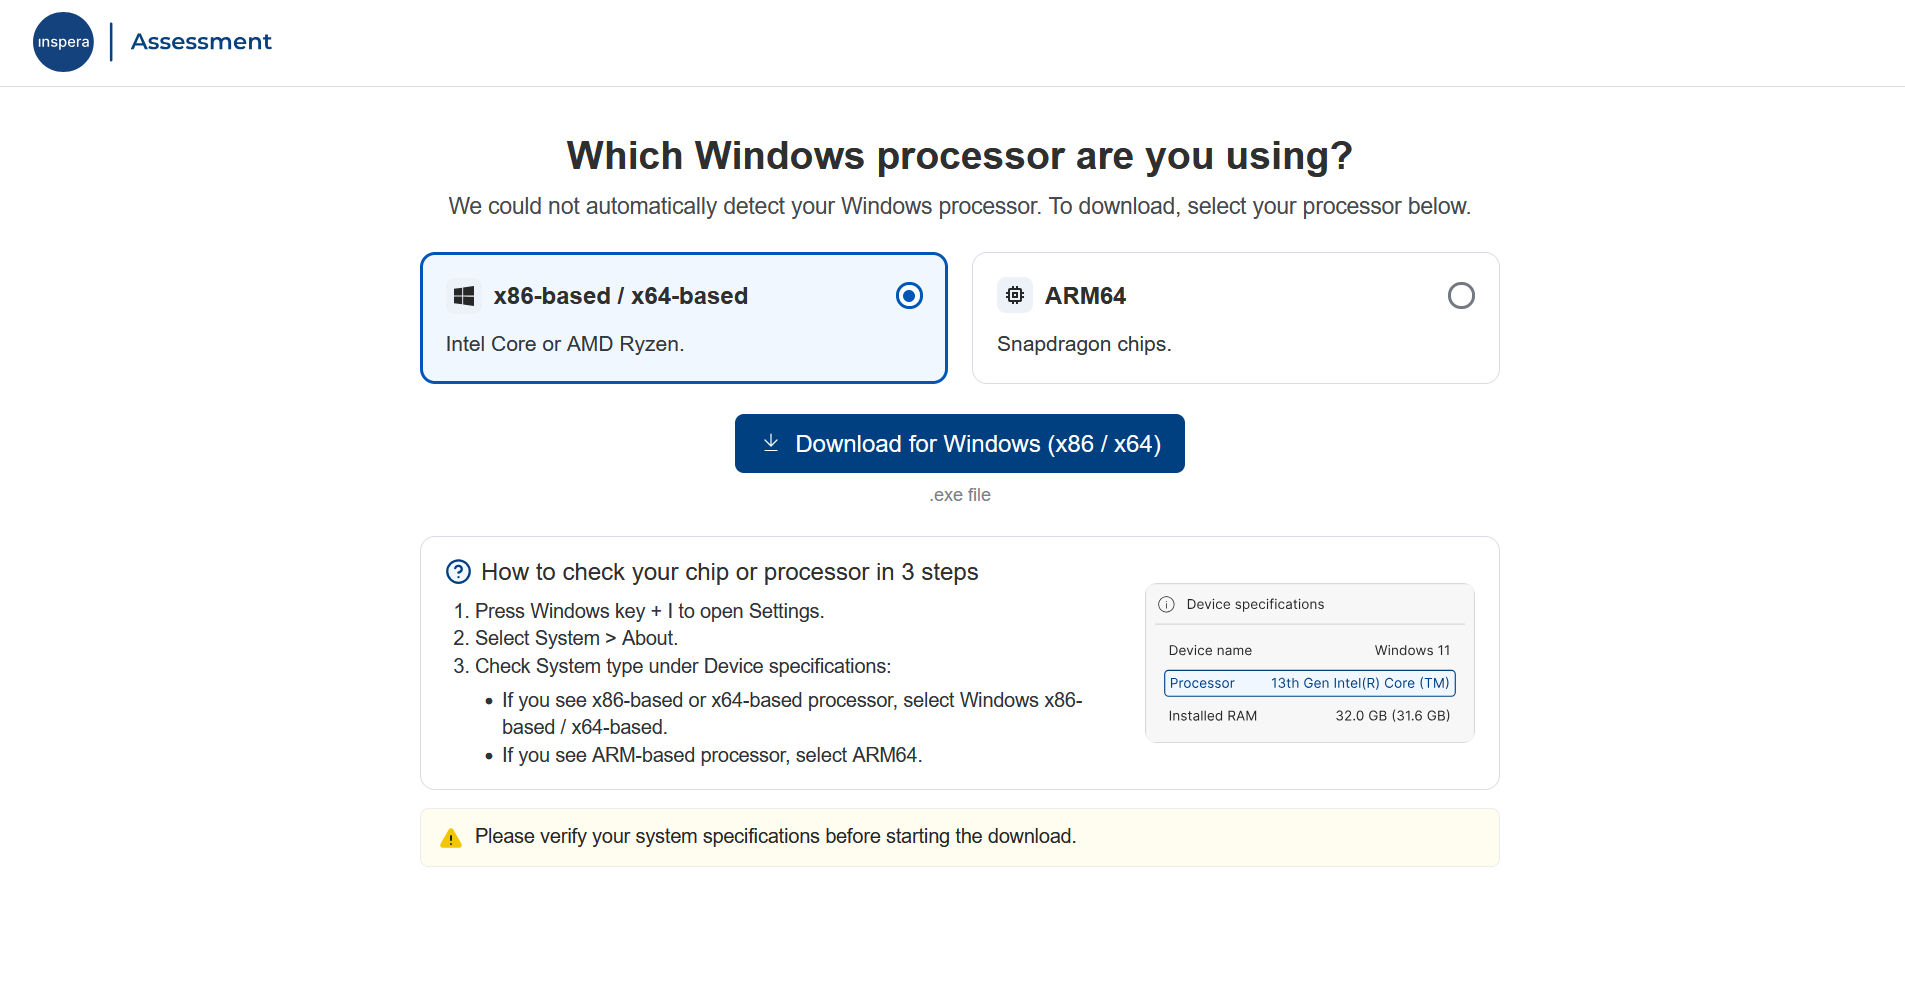Click the yellow warning triangle icon

(451, 838)
